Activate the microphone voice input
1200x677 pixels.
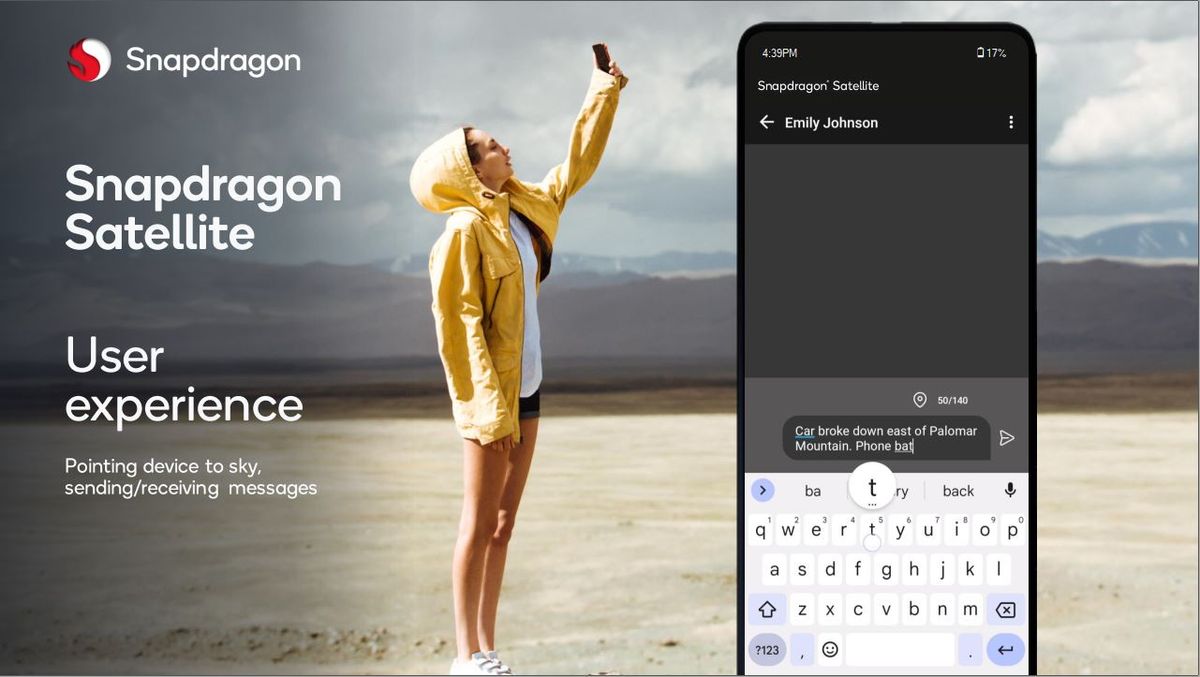pos(1010,490)
